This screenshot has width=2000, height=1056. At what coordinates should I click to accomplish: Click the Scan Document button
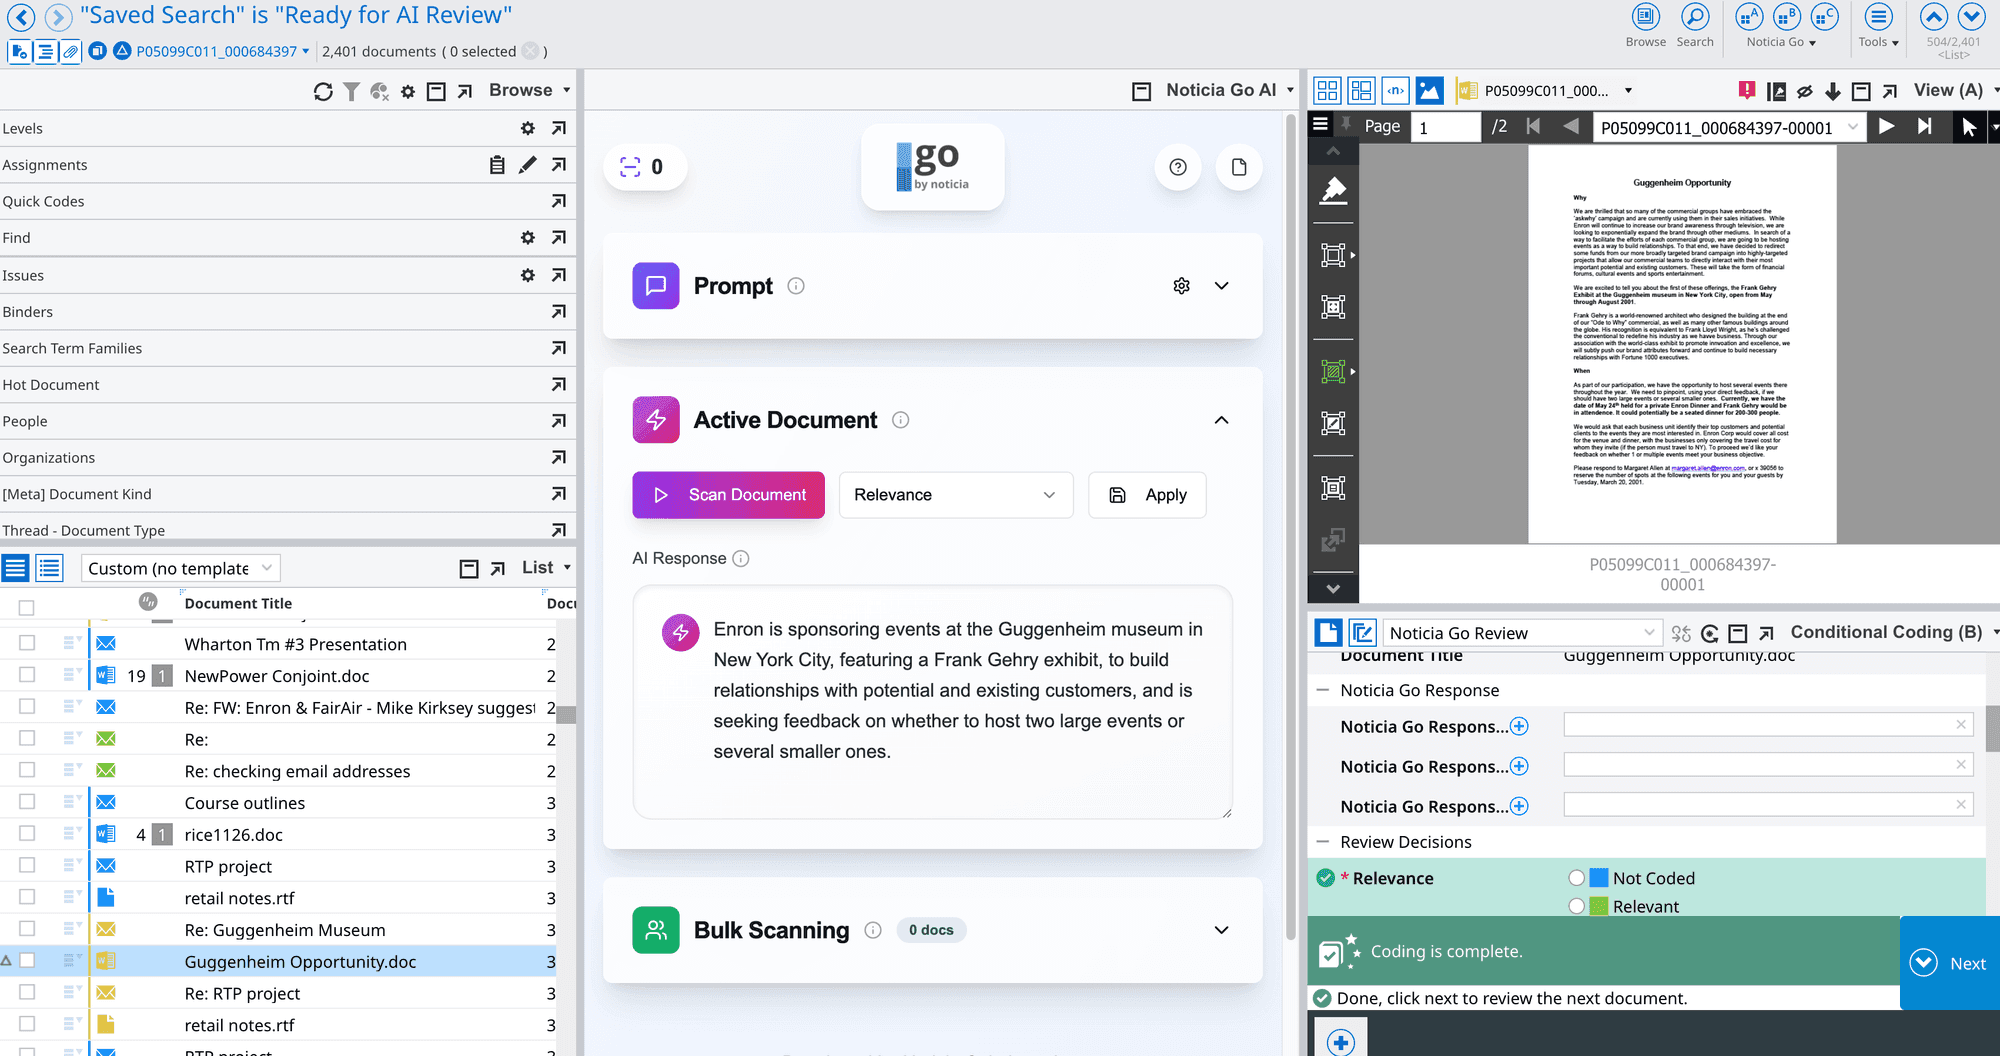tap(729, 495)
